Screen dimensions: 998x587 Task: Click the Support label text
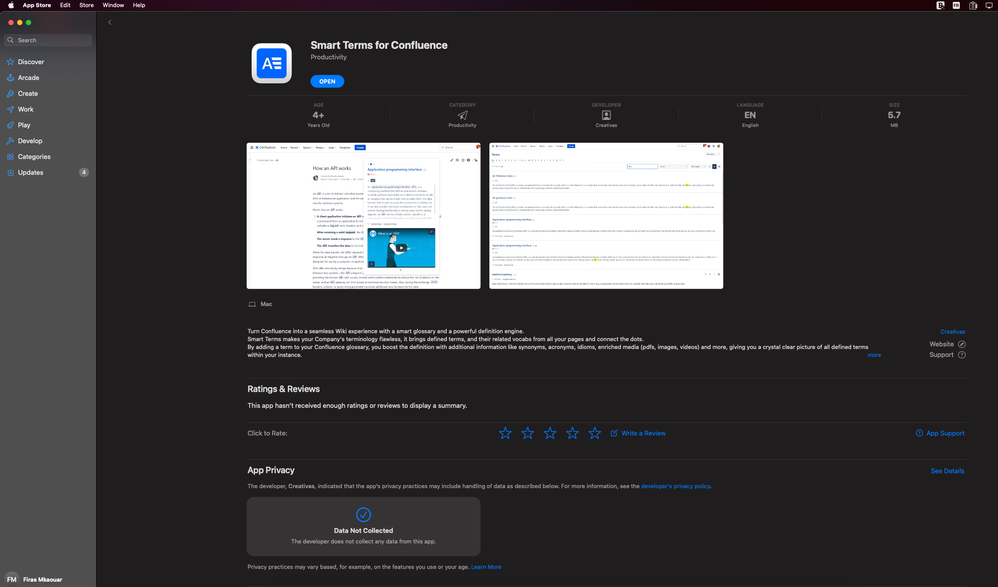pyautogui.click(x=941, y=355)
